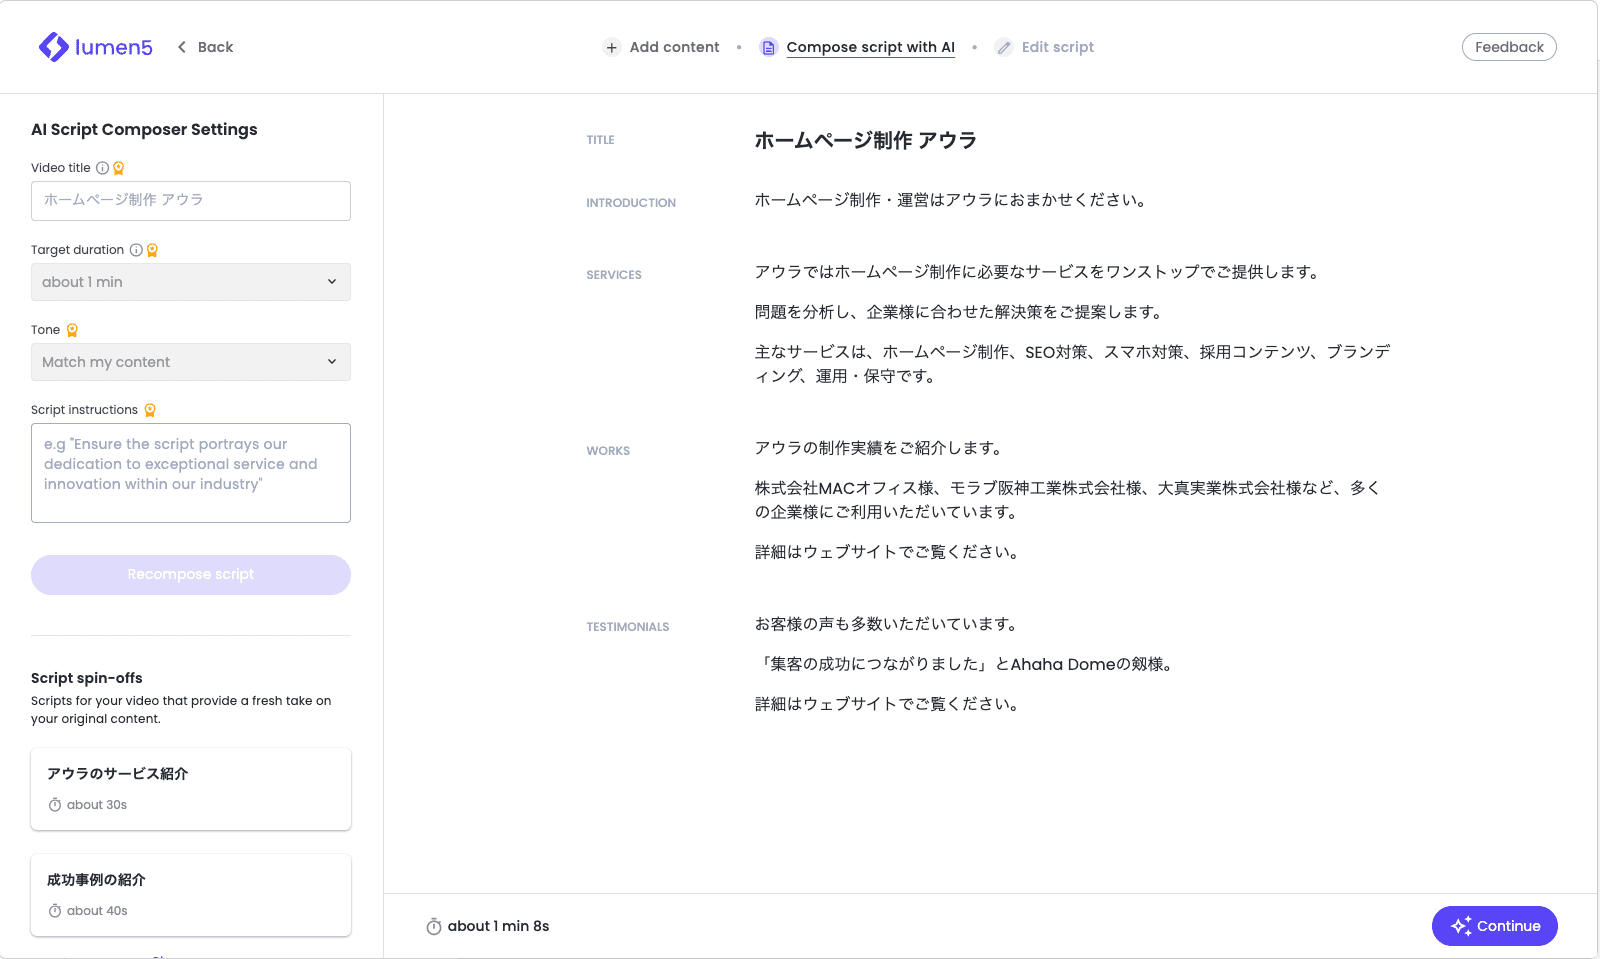The image size is (1600, 959).
Task: Click the premium badge beside Target duration
Action: (x=152, y=250)
